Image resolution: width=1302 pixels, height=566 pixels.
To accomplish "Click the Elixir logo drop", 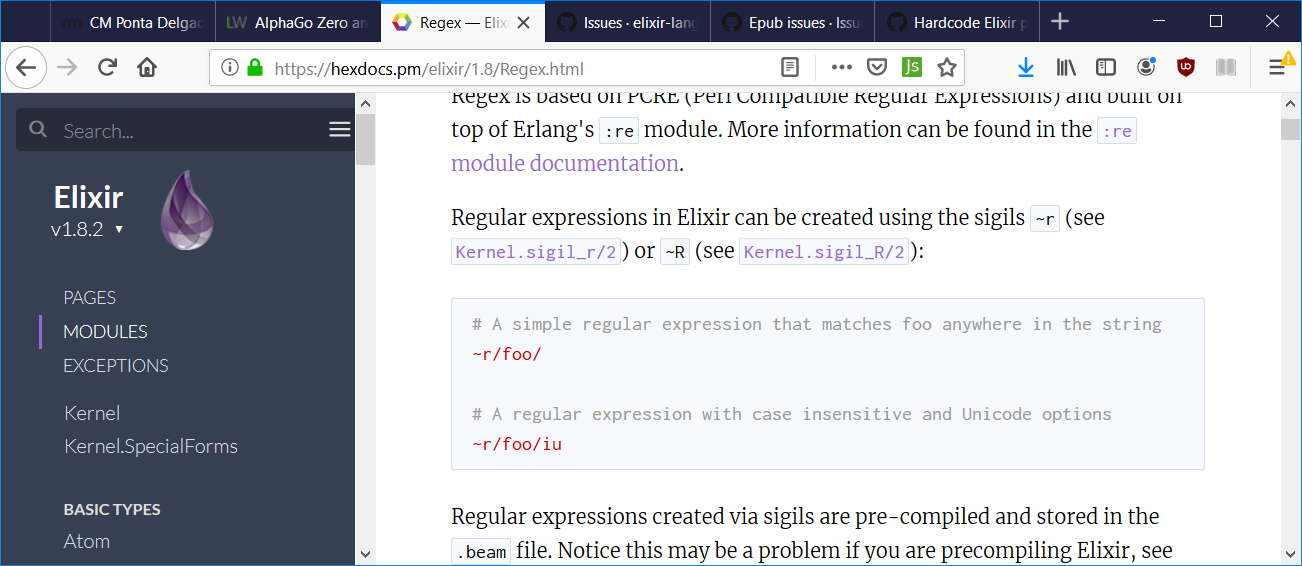I will 187,210.
